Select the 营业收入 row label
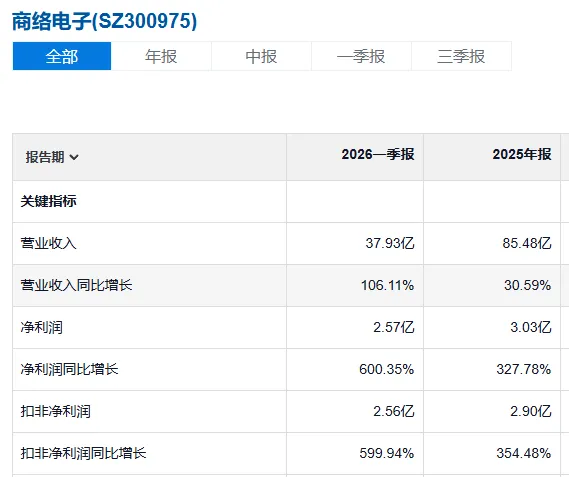Viewport: 569px width, 477px height. pos(49,243)
